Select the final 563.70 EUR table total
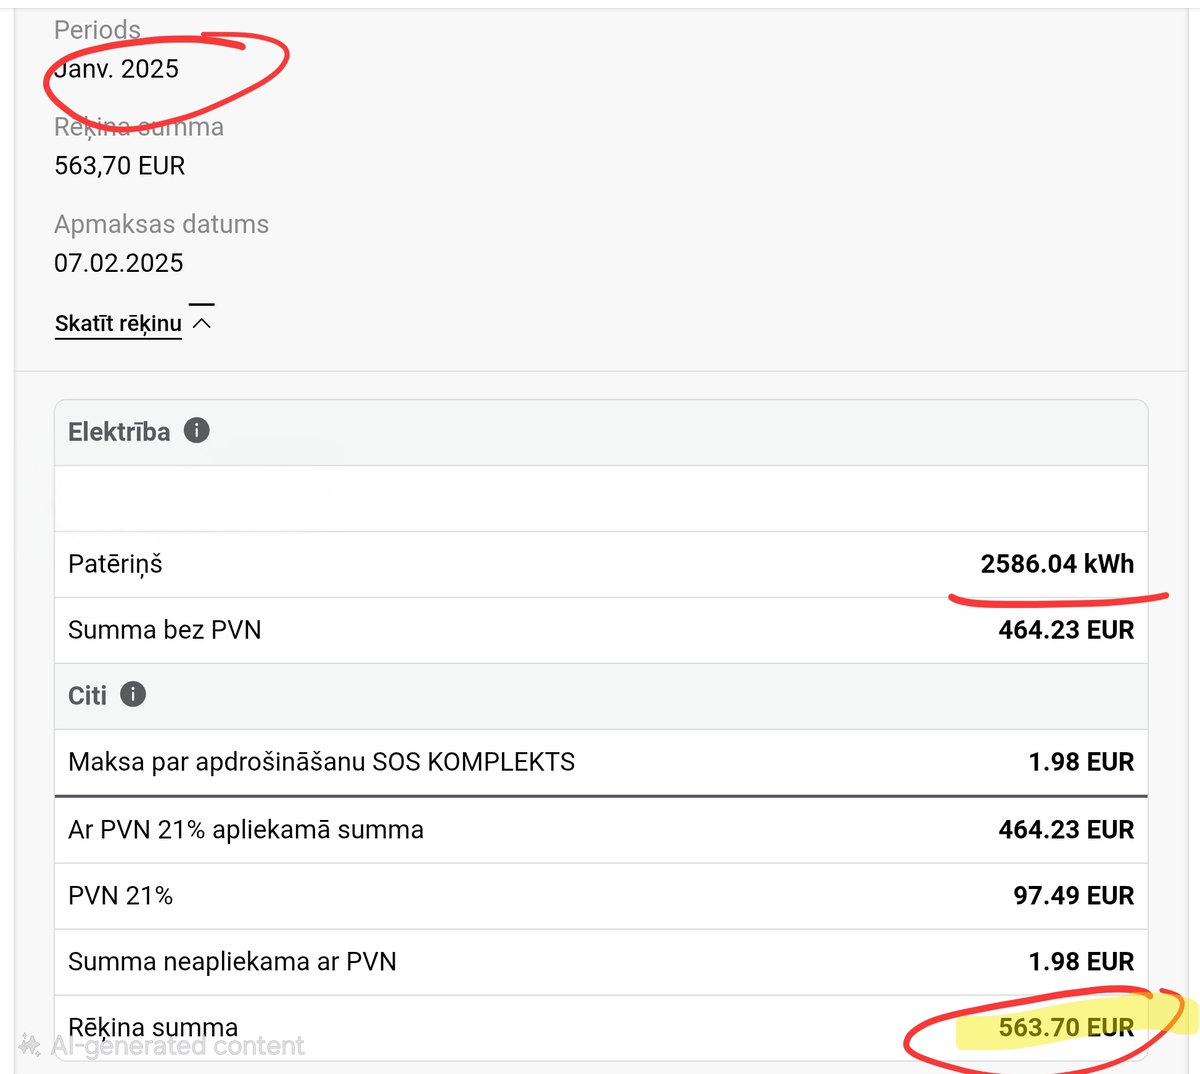 coord(1066,1027)
